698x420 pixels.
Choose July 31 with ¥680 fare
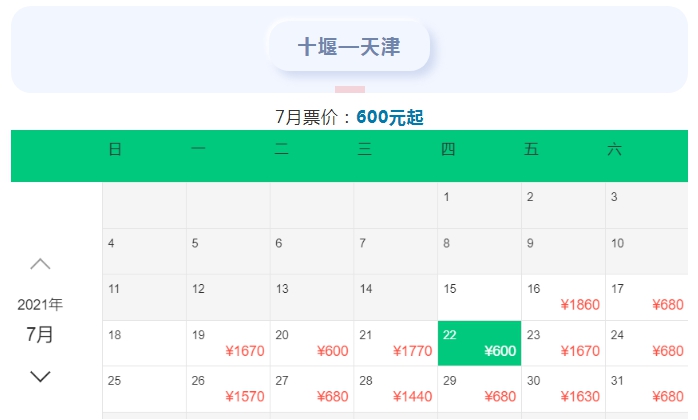click(647, 389)
